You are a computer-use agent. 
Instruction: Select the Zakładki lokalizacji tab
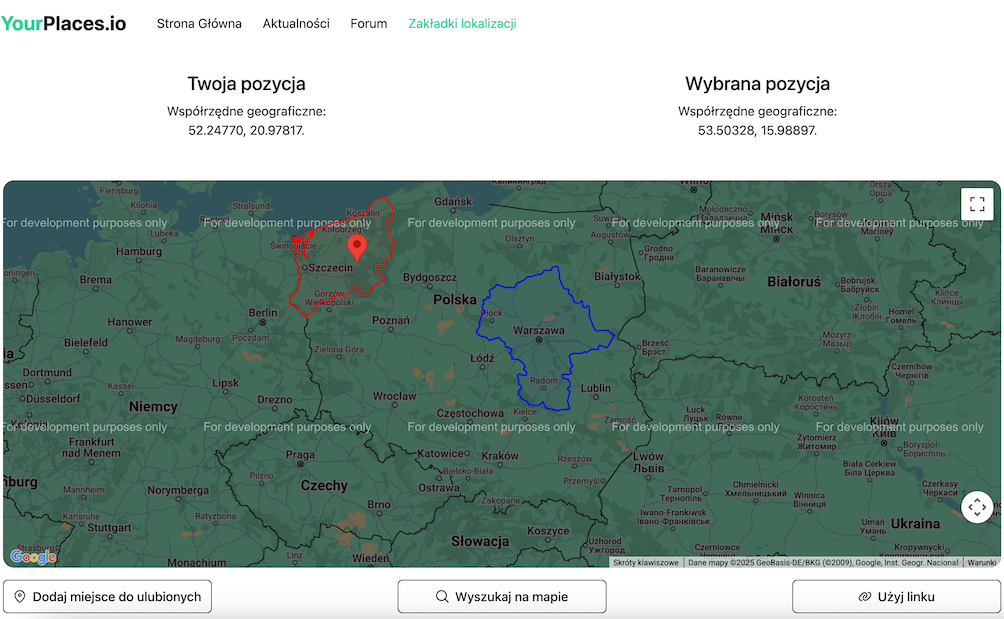click(462, 23)
